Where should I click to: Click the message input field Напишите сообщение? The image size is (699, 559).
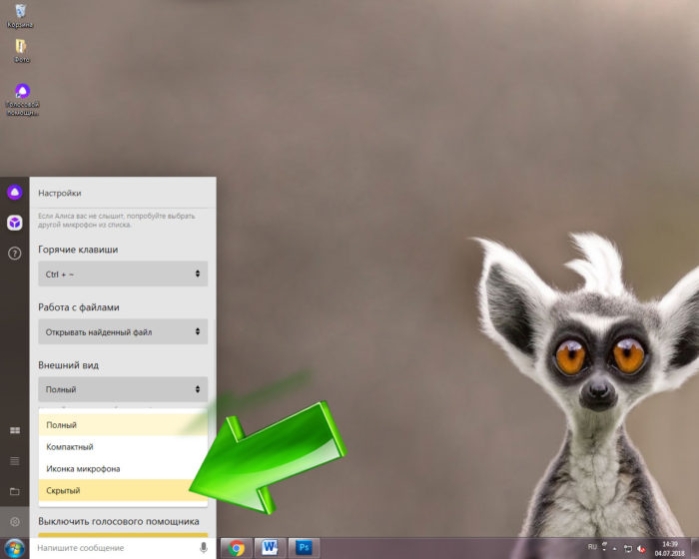coord(114,548)
